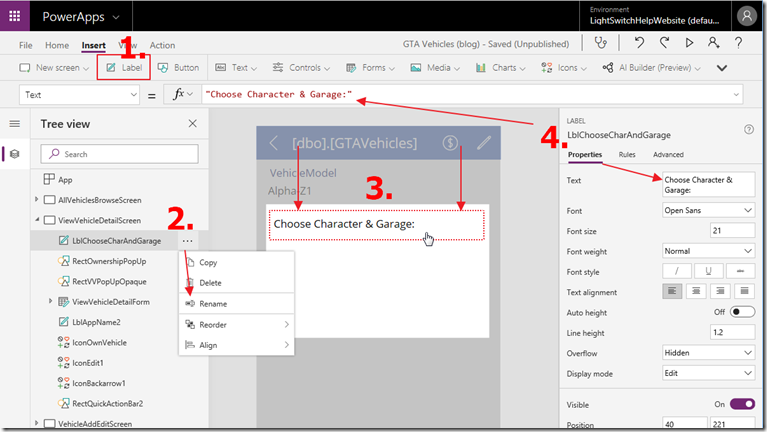The image size is (767, 432).
Task: Open the Overflow dropdown
Action: coord(708,353)
